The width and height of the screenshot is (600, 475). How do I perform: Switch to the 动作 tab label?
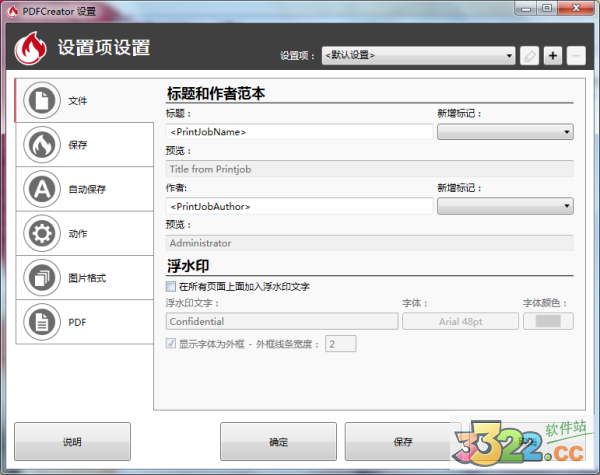point(78,234)
